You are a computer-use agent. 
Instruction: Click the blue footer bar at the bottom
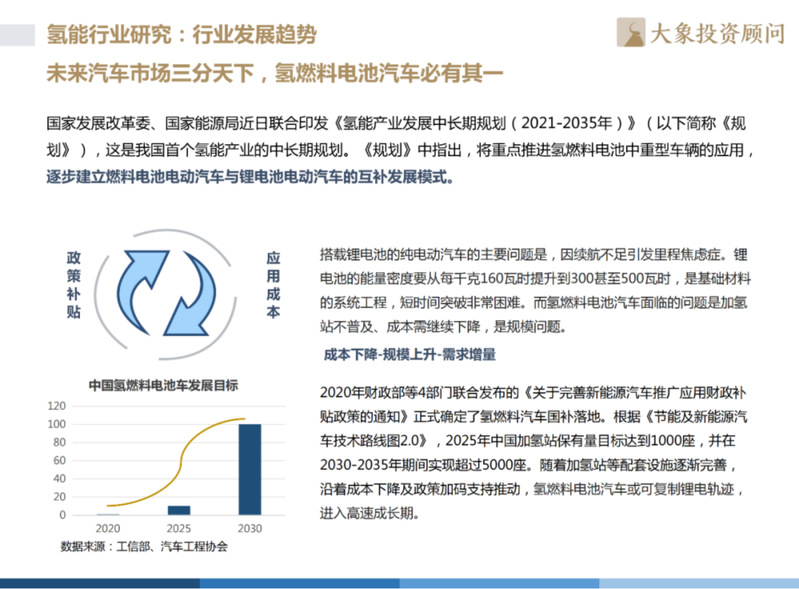click(x=399, y=582)
